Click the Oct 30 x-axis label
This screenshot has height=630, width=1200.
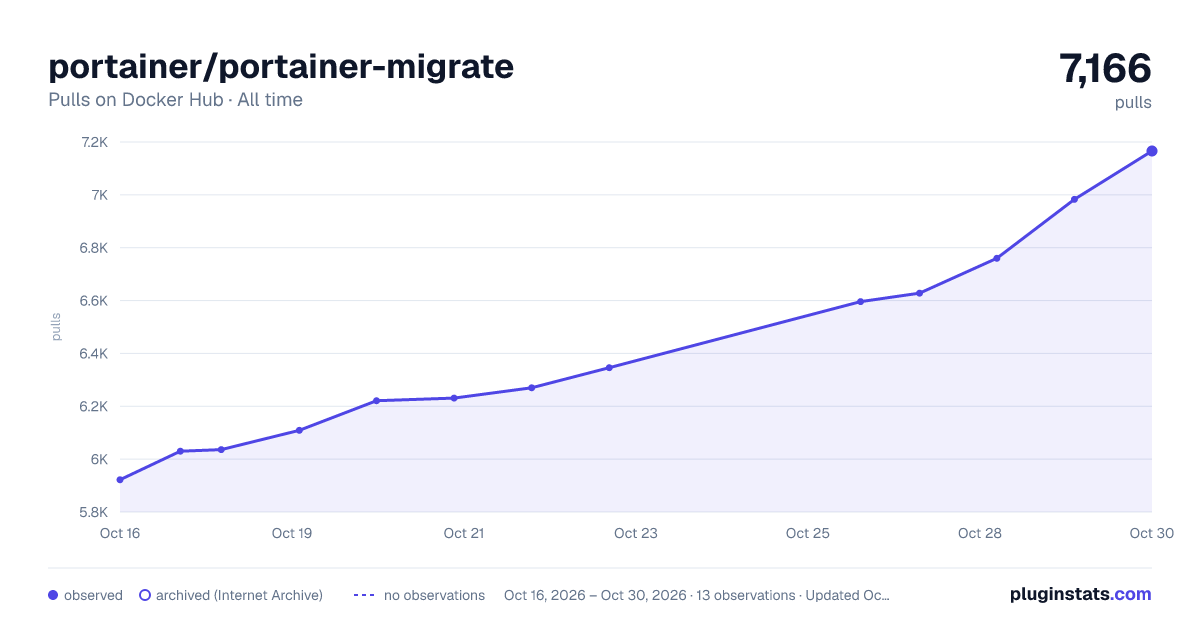pyautogui.click(x=1151, y=533)
